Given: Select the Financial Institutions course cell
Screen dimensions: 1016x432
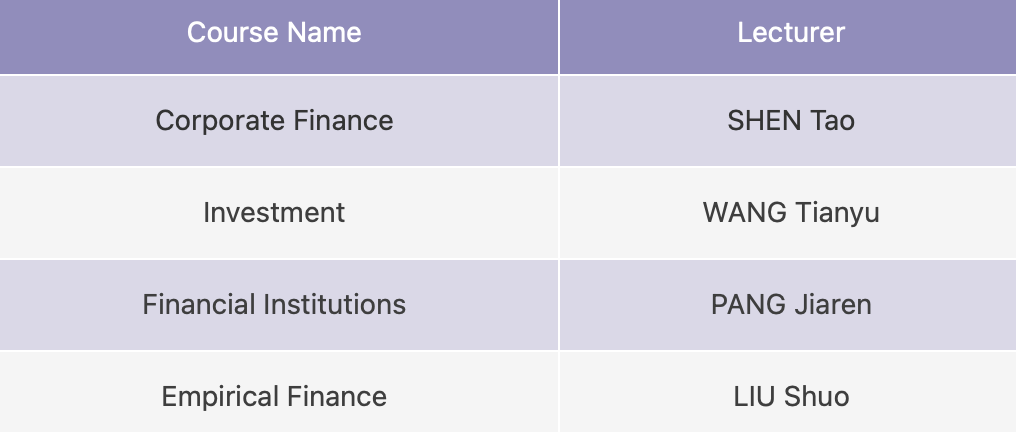Looking at the screenshot, I should coord(274,304).
